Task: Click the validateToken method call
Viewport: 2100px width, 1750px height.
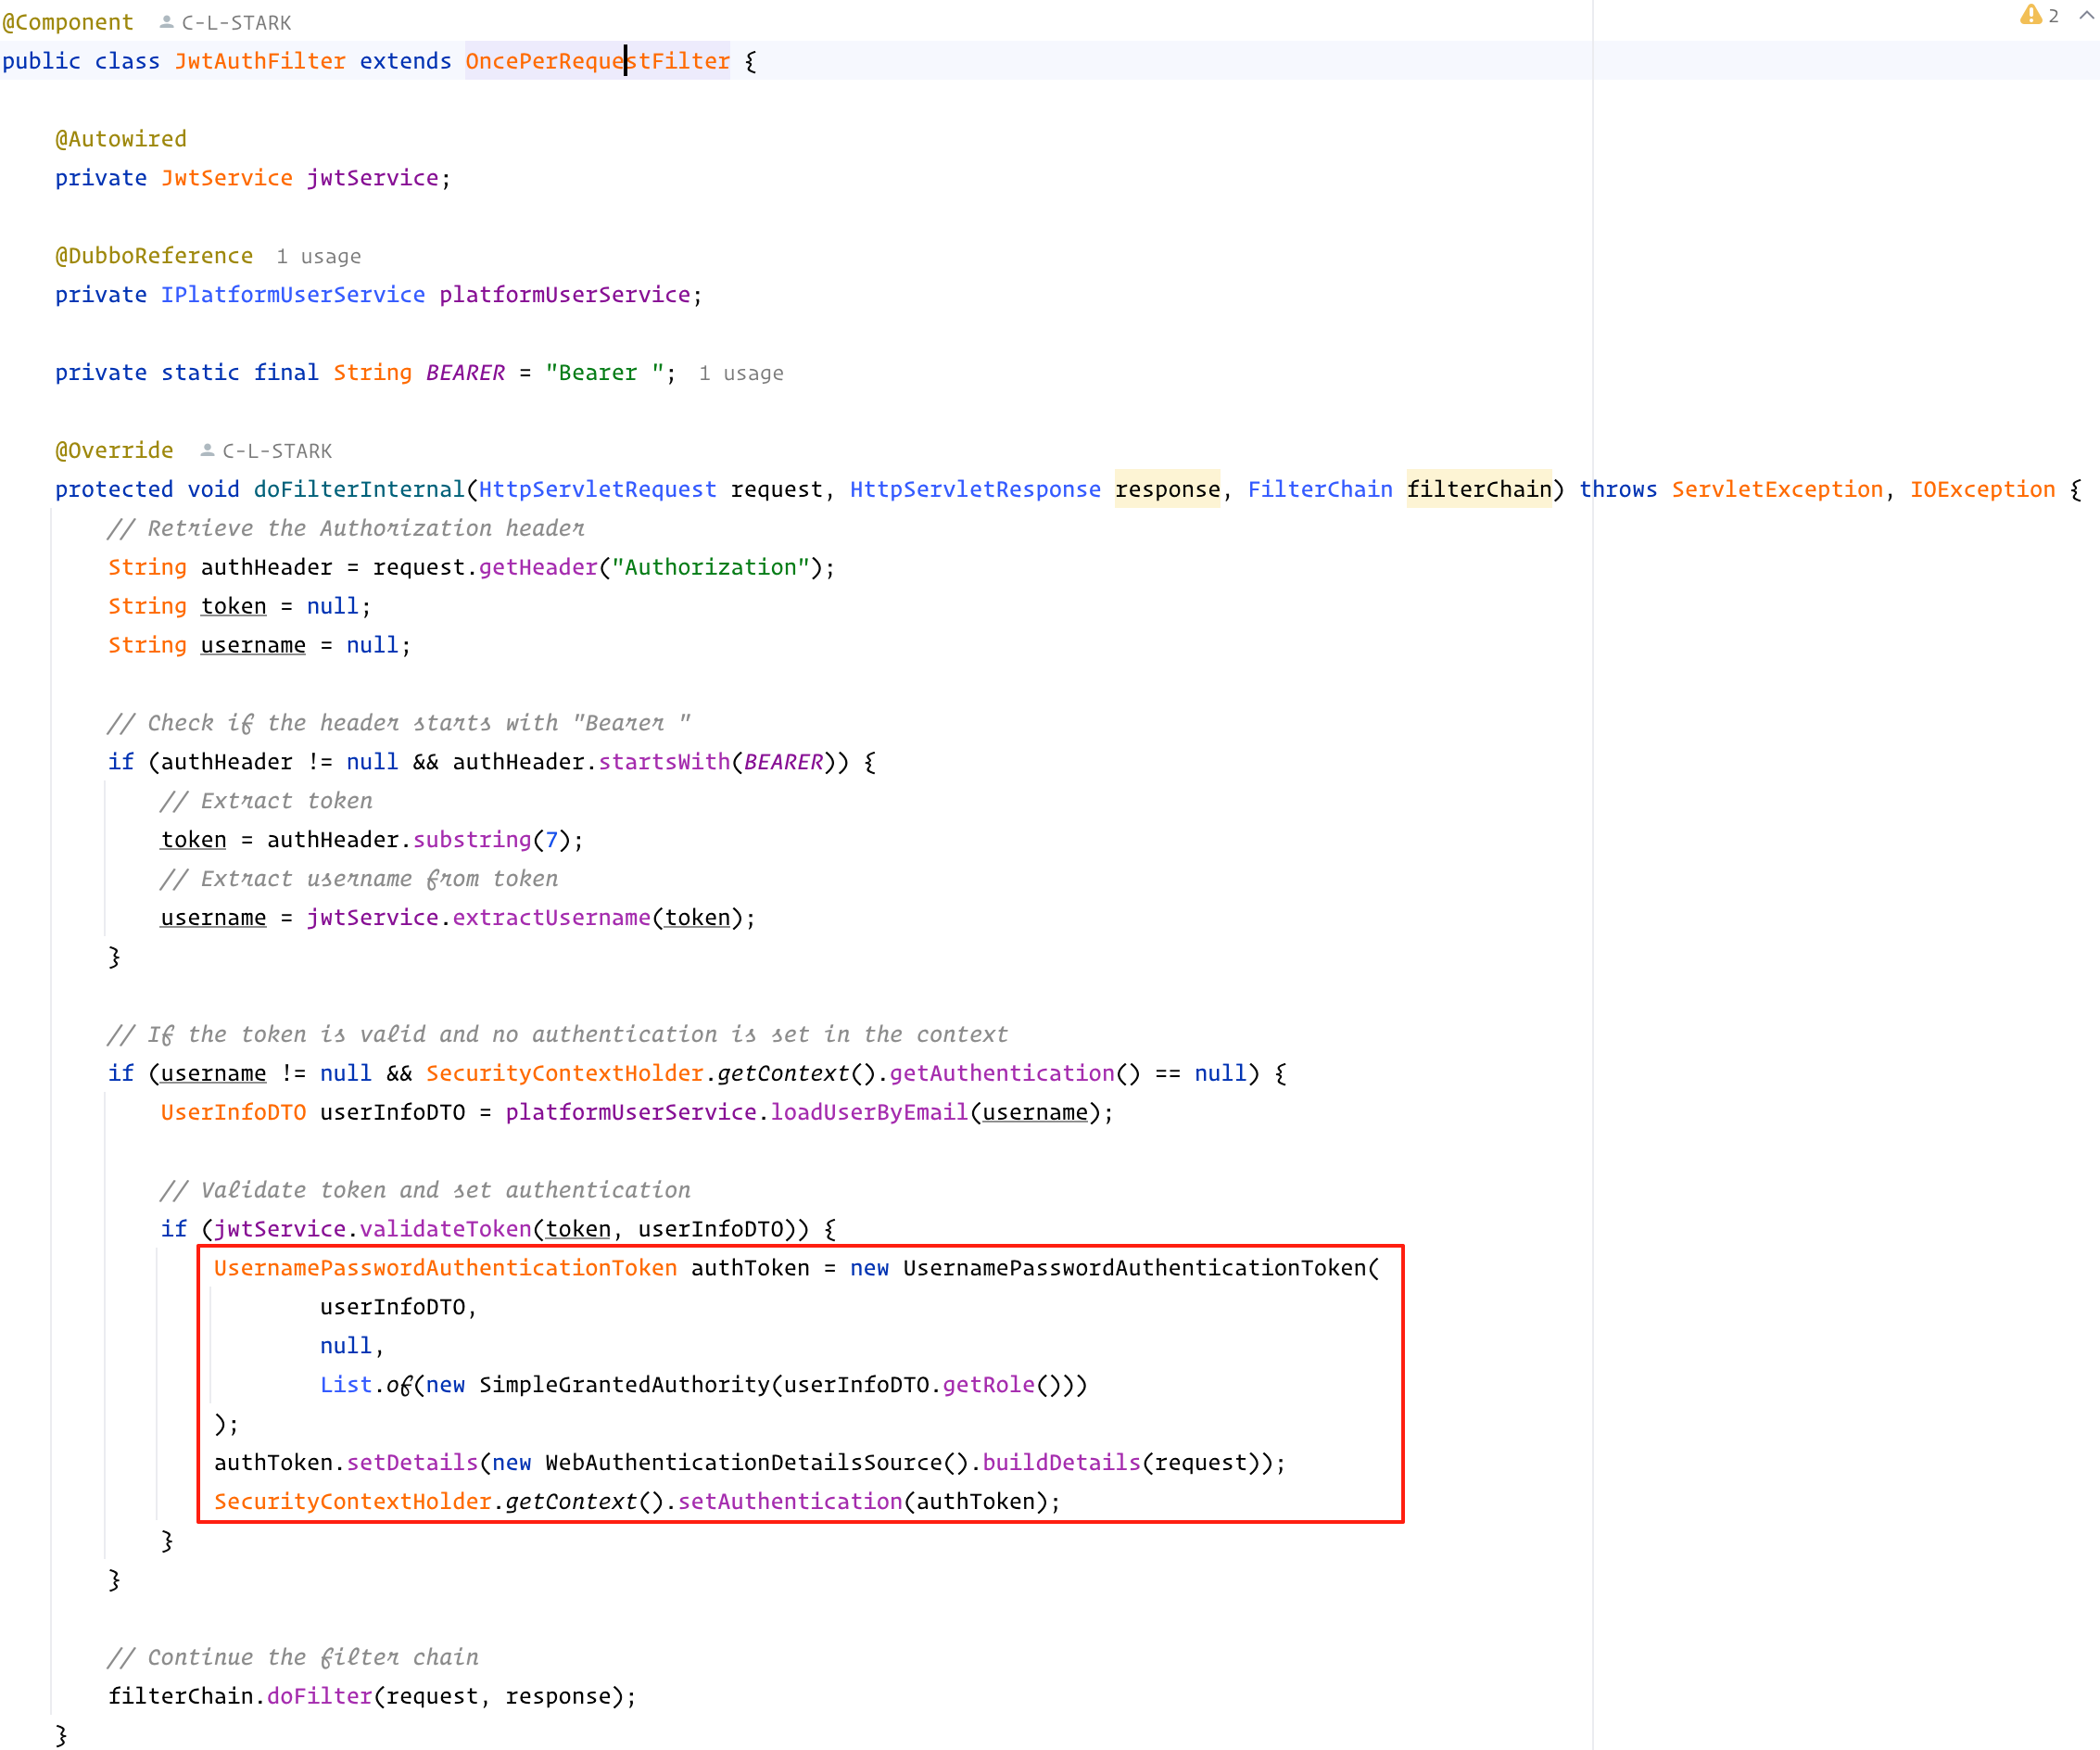Action: (x=445, y=1229)
